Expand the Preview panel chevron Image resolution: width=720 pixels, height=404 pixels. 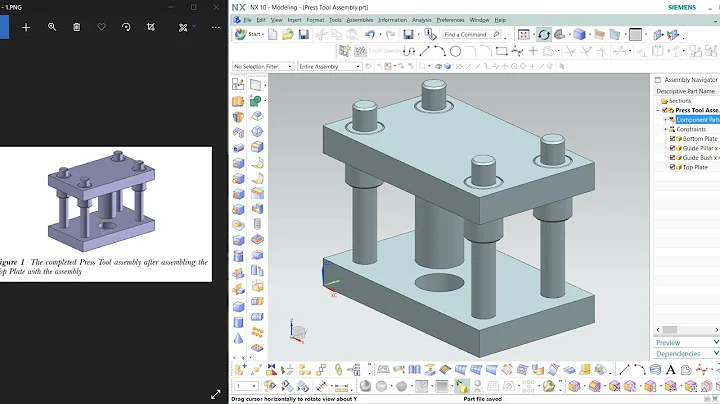pos(716,342)
